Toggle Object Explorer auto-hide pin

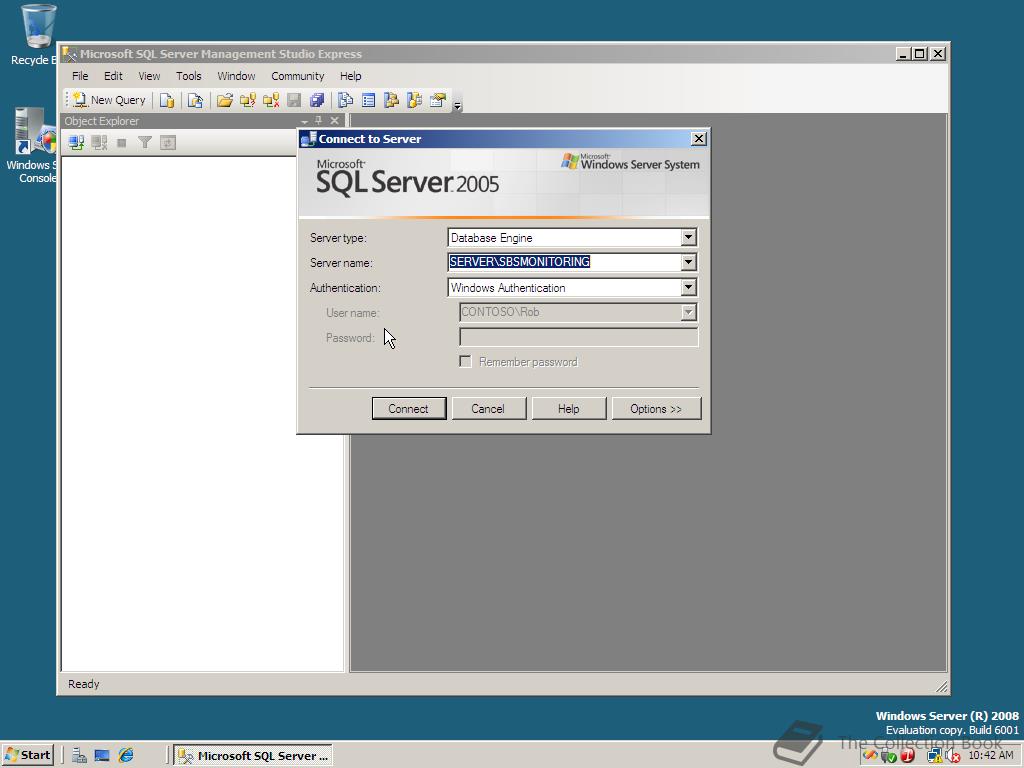coord(319,120)
